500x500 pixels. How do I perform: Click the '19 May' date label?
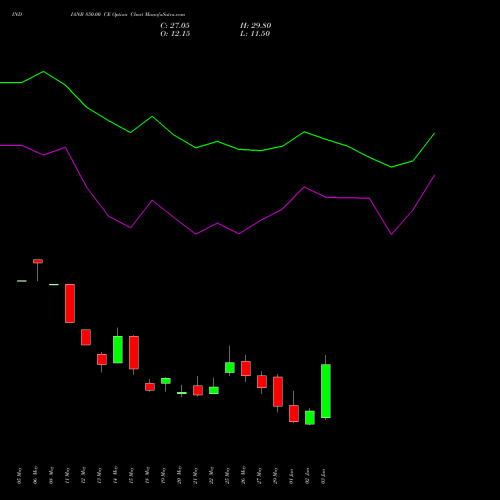164,476
